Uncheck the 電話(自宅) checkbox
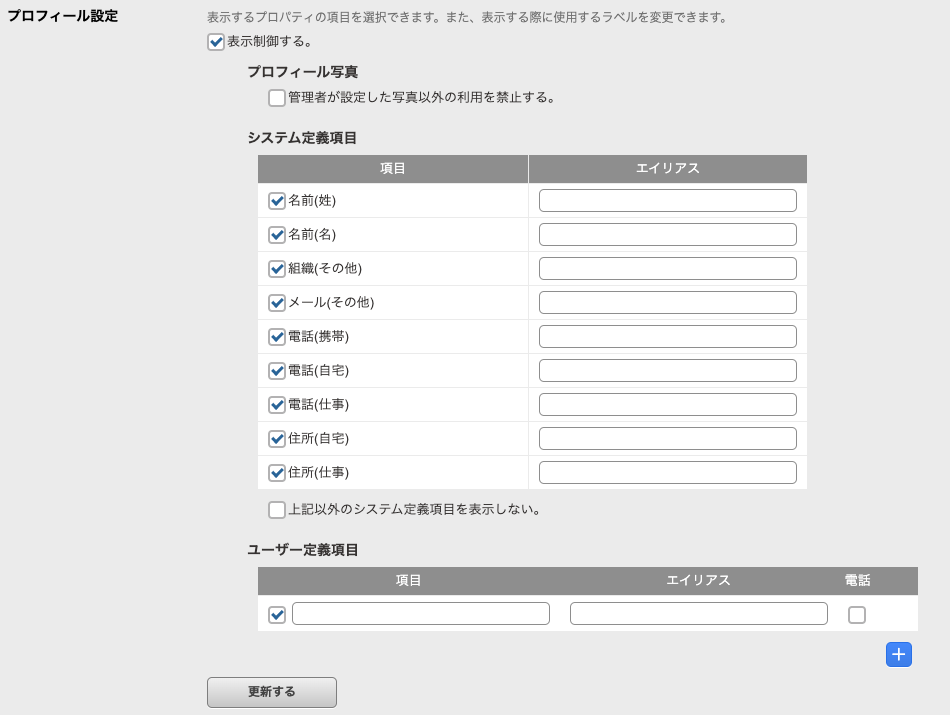 pos(277,370)
